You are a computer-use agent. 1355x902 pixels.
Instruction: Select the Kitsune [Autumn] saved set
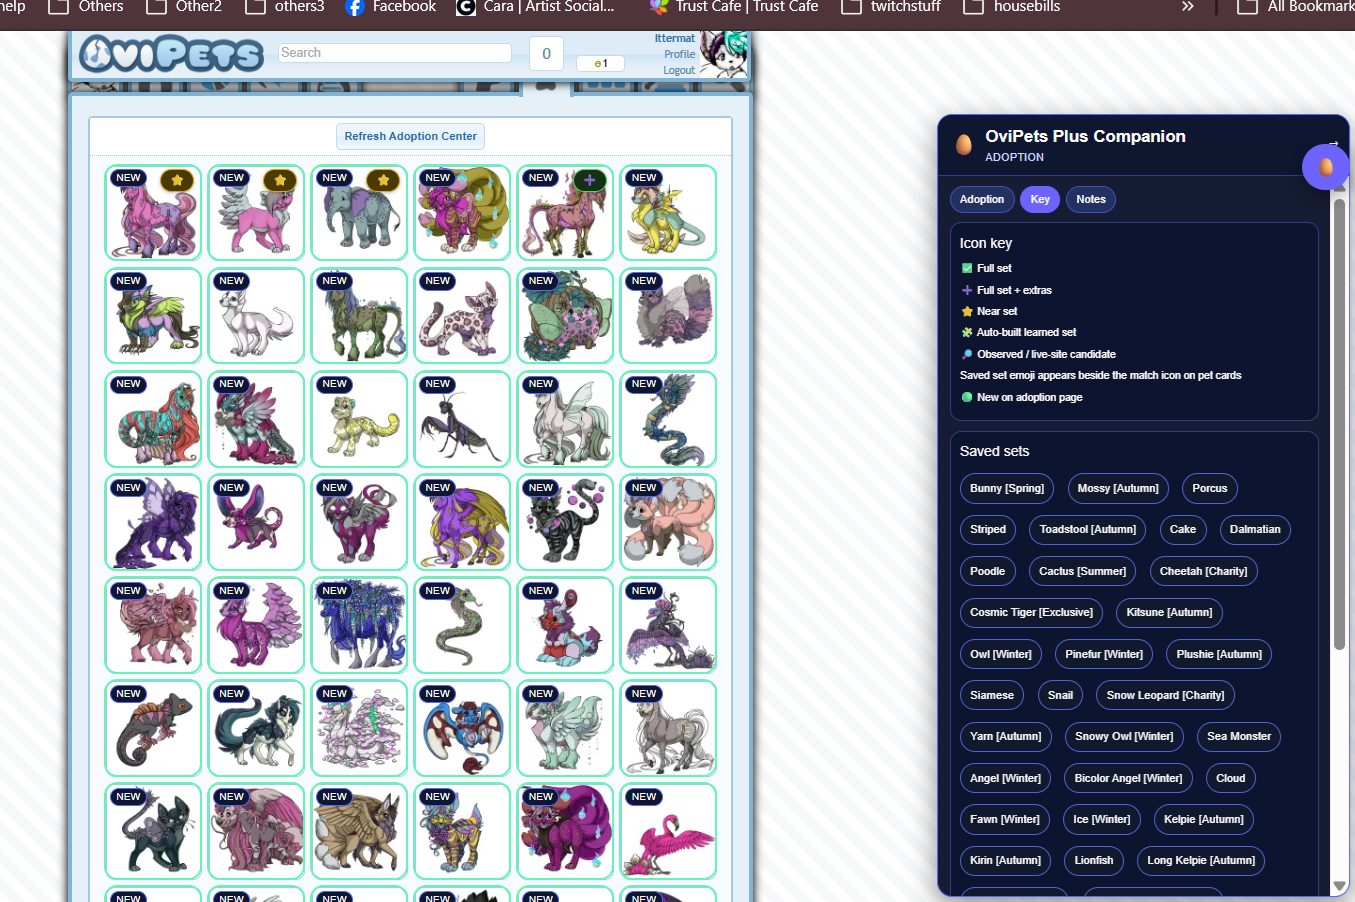point(1169,612)
